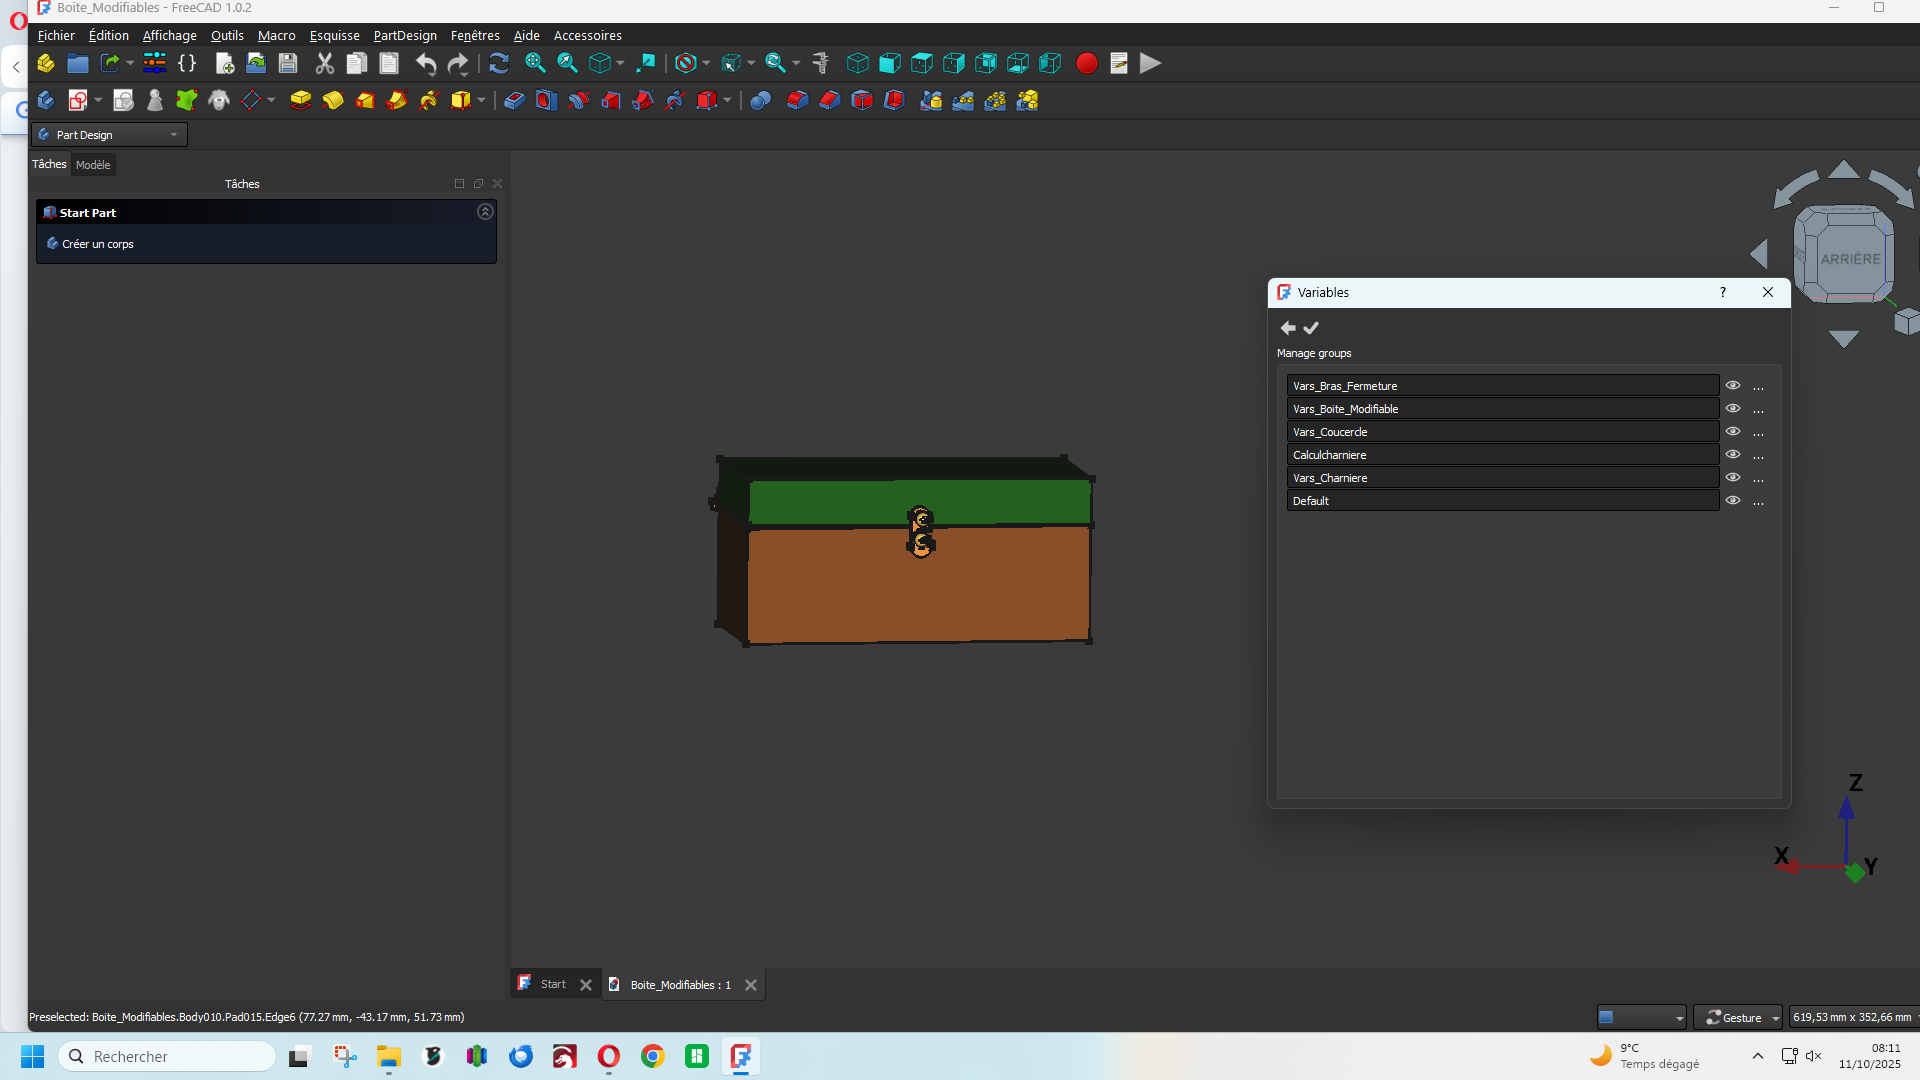The image size is (1920, 1080).
Task: Click the Pad tool icon
Action: [300, 100]
